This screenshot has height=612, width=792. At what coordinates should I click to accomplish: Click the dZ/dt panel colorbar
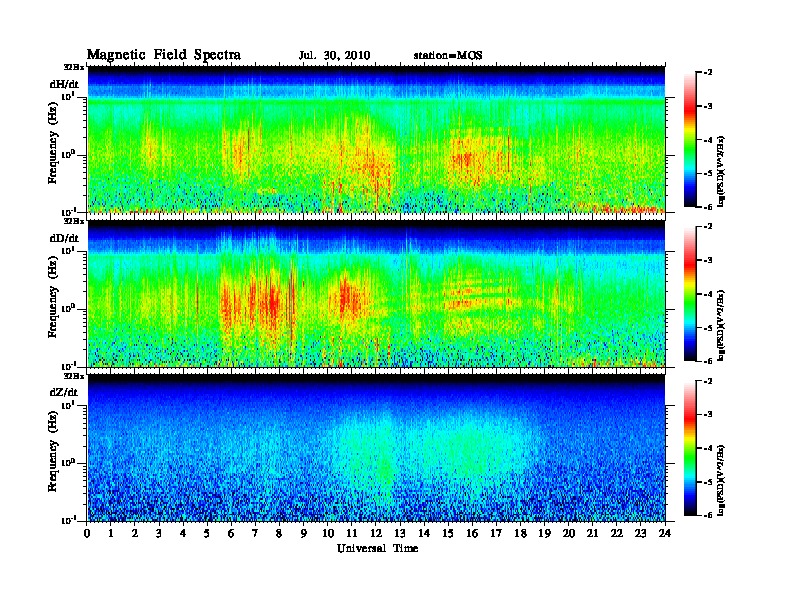coord(690,448)
